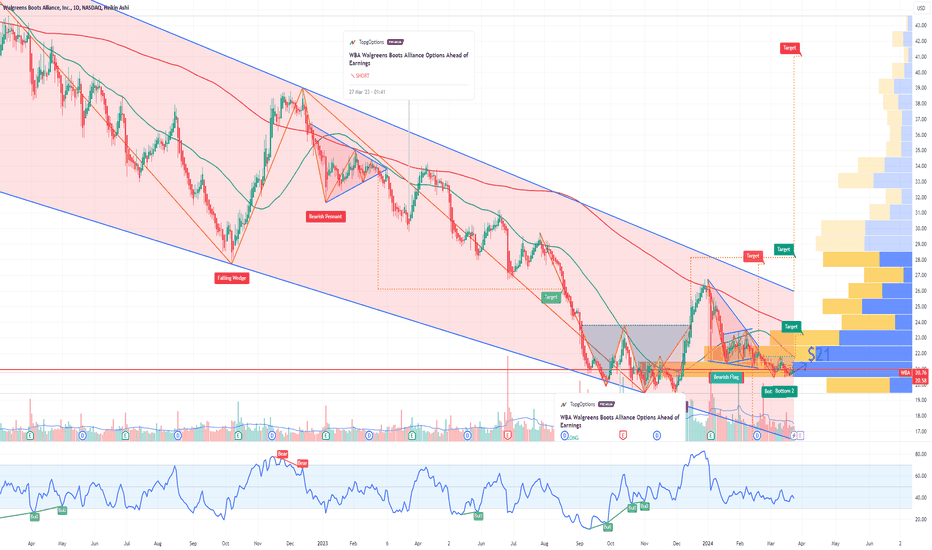This screenshot has width=932, height=550.
Task: Click the lowest Bull label near October 2023 on RSI
Action: pyautogui.click(x=607, y=527)
